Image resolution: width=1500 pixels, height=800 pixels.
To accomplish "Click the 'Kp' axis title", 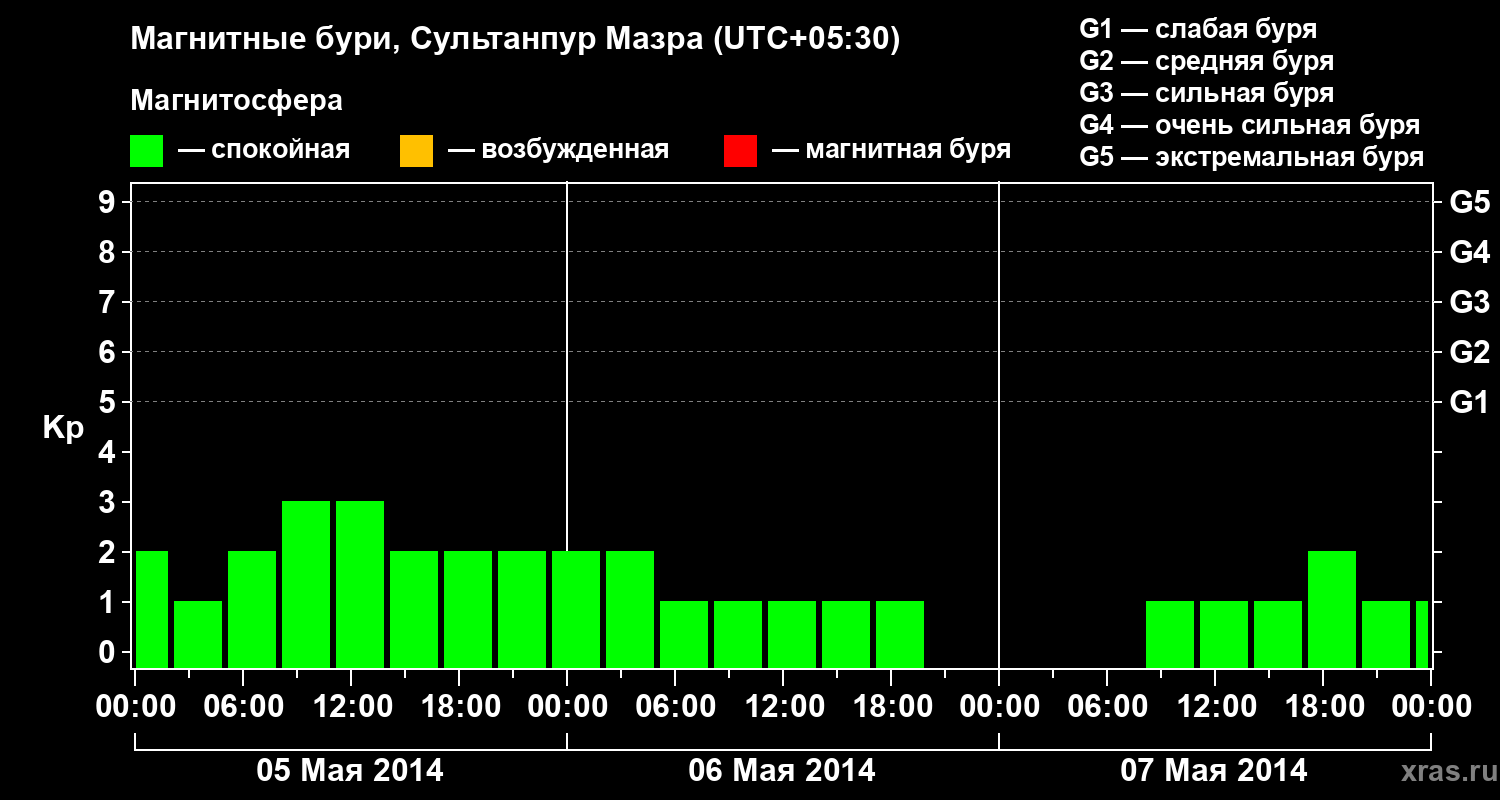I will click(x=63, y=428).
